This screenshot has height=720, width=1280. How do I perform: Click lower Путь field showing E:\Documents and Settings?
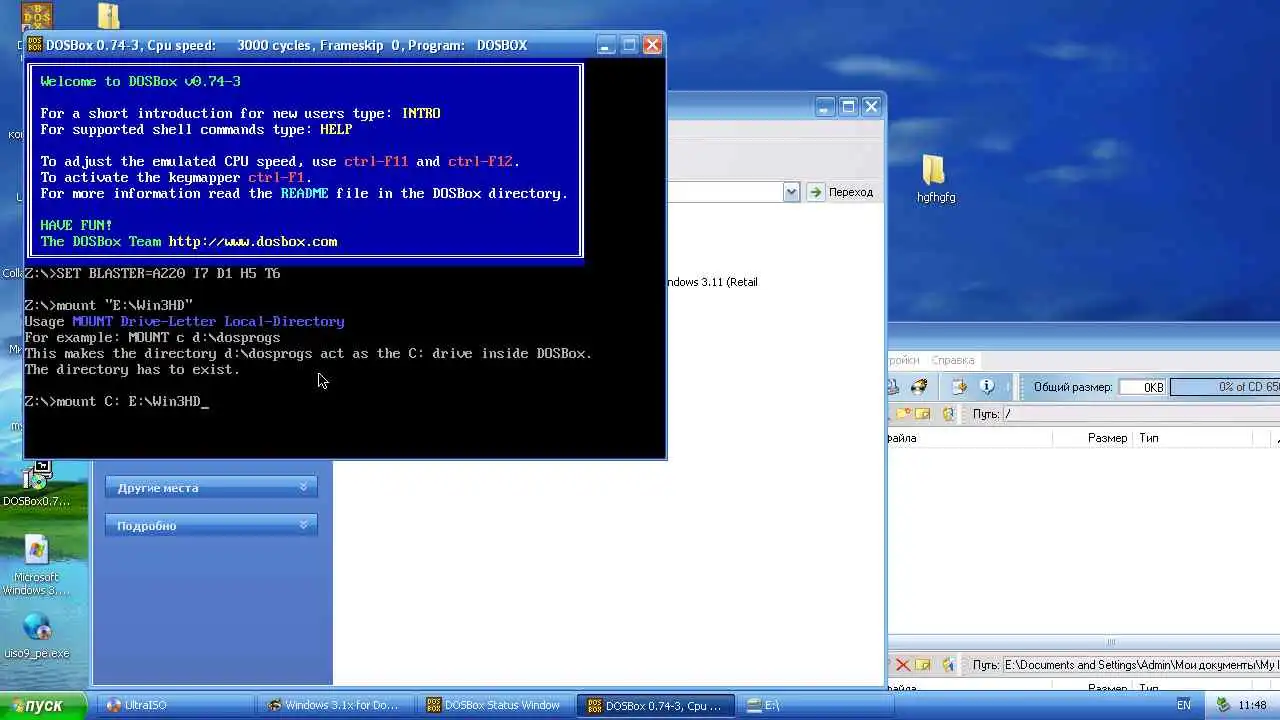pyautogui.click(x=1141, y=665)
